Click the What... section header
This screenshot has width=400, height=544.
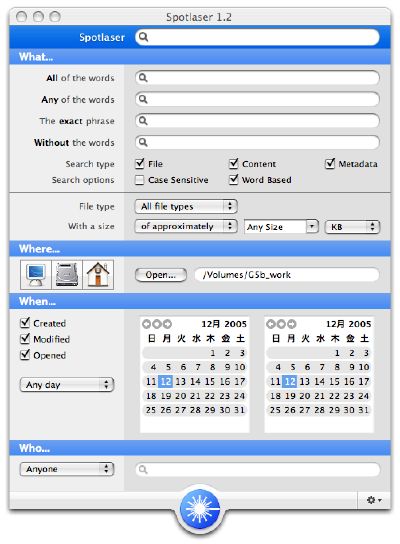[200, 57]
